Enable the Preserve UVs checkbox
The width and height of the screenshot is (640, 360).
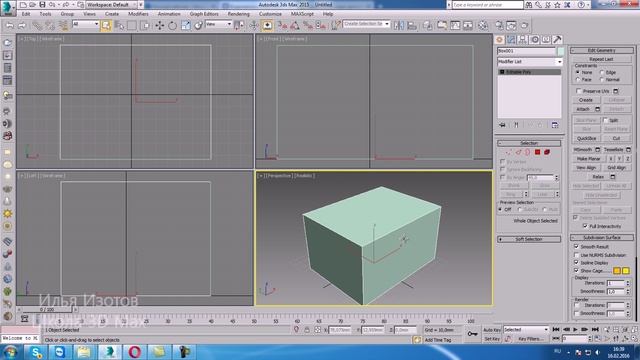578,91
